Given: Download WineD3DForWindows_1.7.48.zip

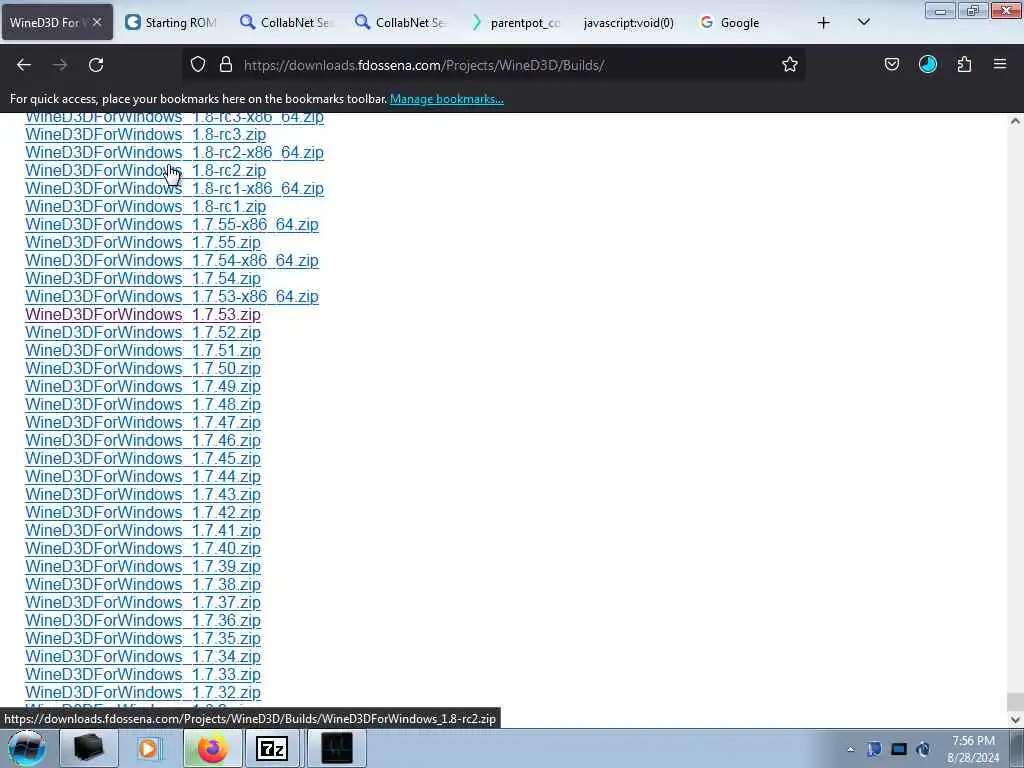Looking at the screenshot, I should (x=143, y=404).
